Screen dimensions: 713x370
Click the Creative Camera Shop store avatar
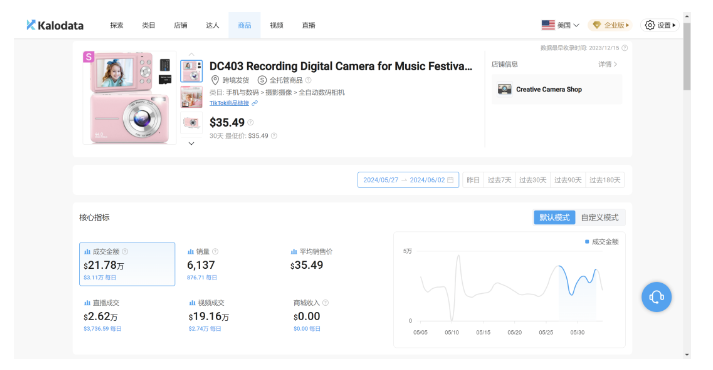coord(504,89)
